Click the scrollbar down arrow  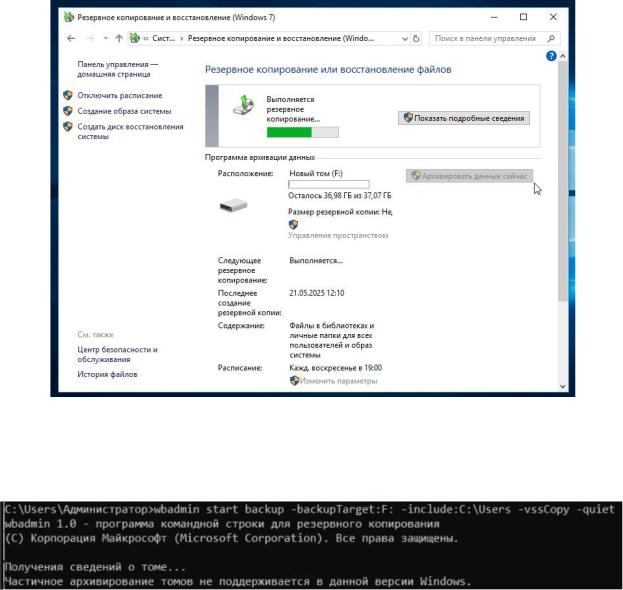562,386
